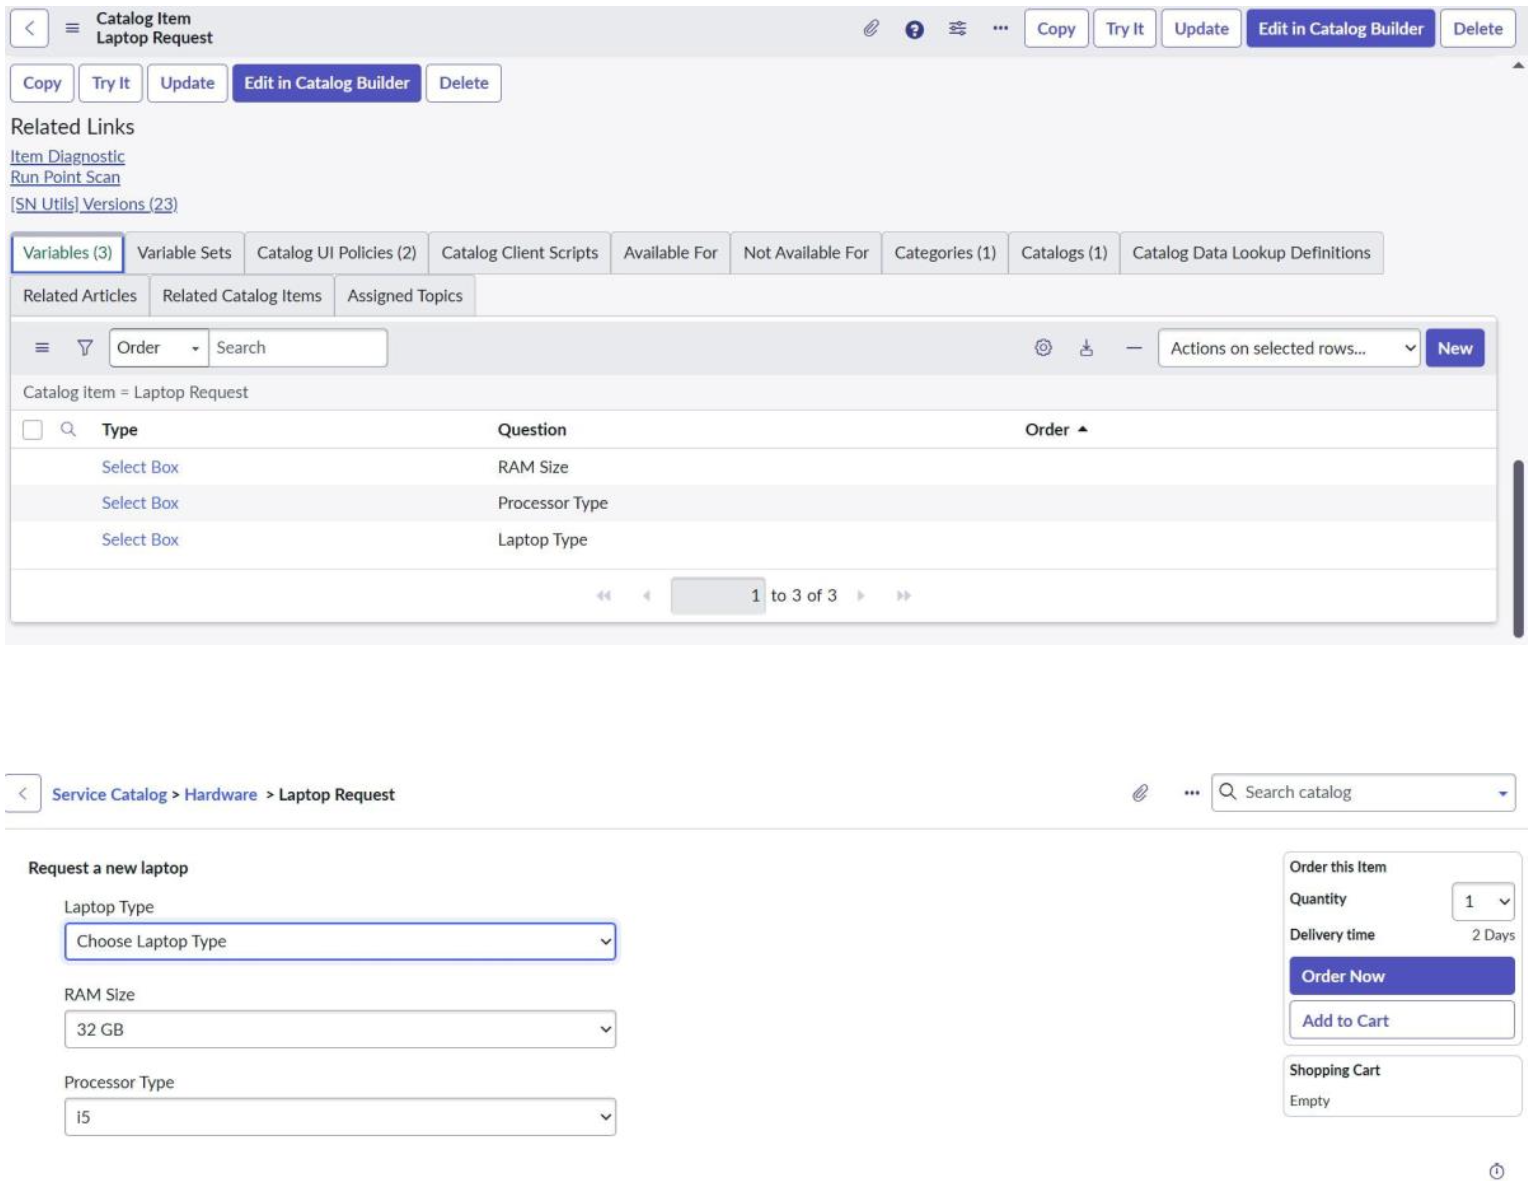This screenshot has height=1188, width=1534.
Task: Click the catalog page attachment paperclip
Action: (1140, 793)
